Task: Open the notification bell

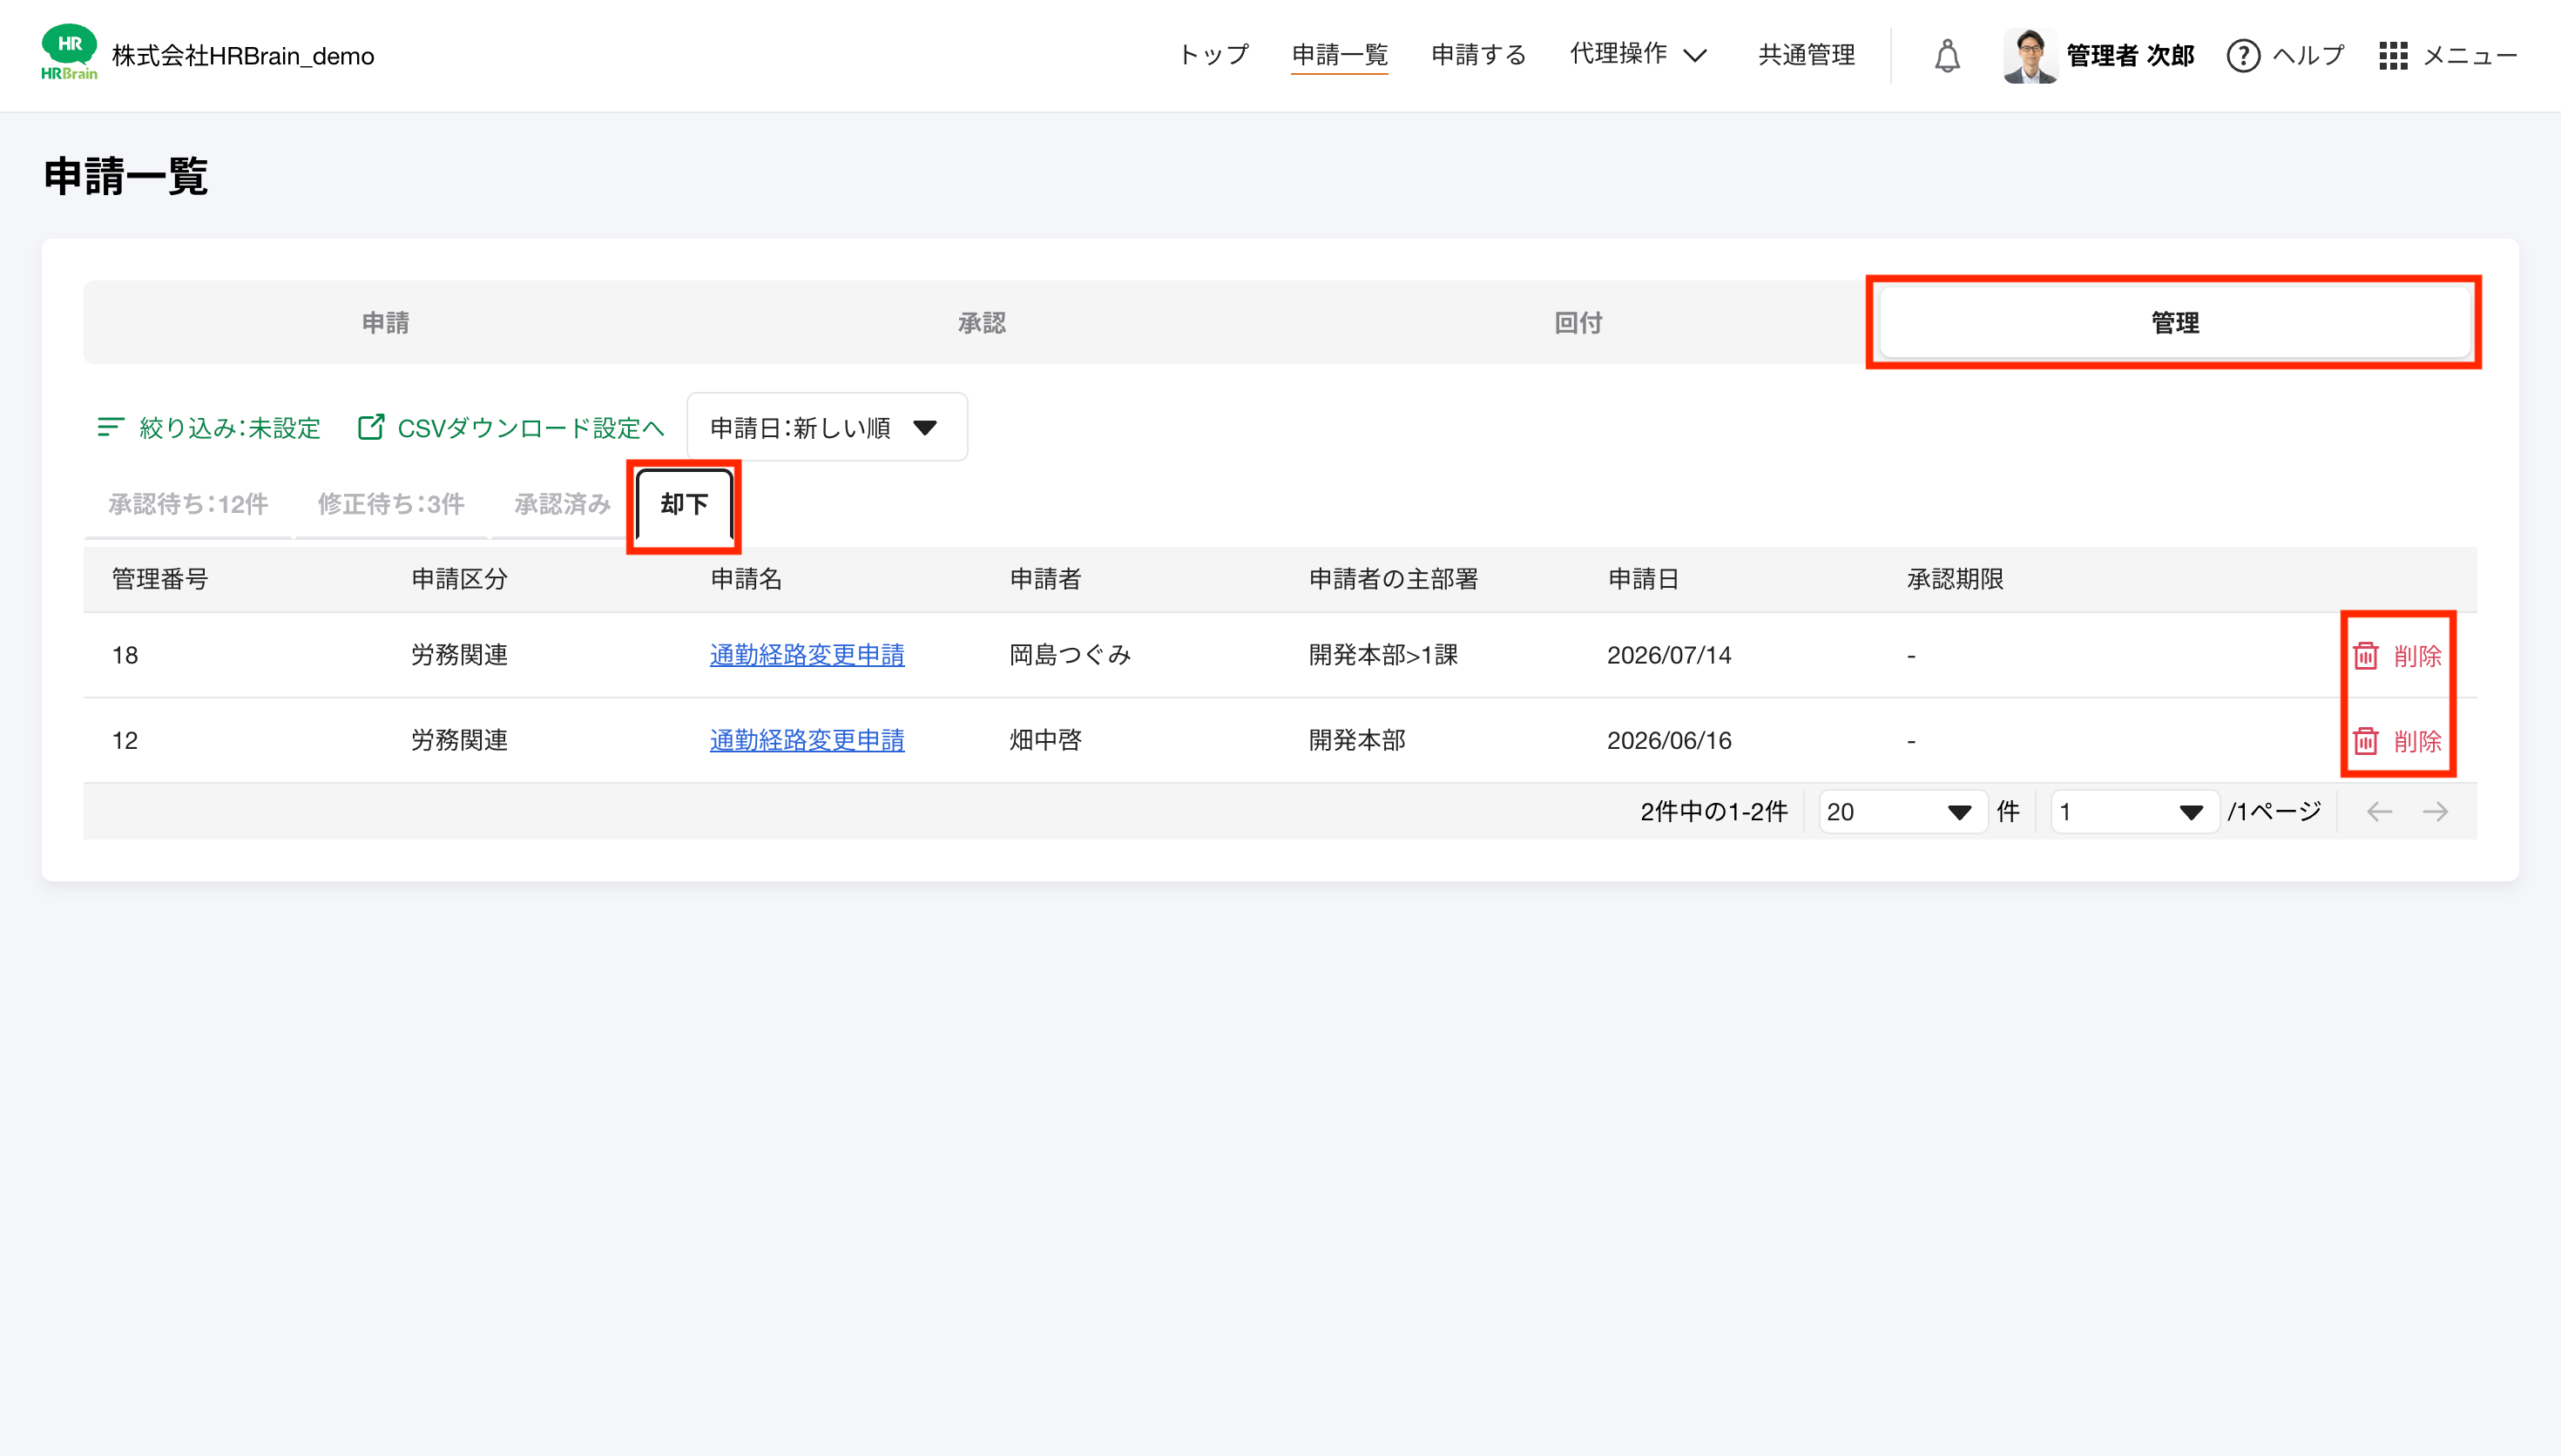Action: coord(1946,56)
